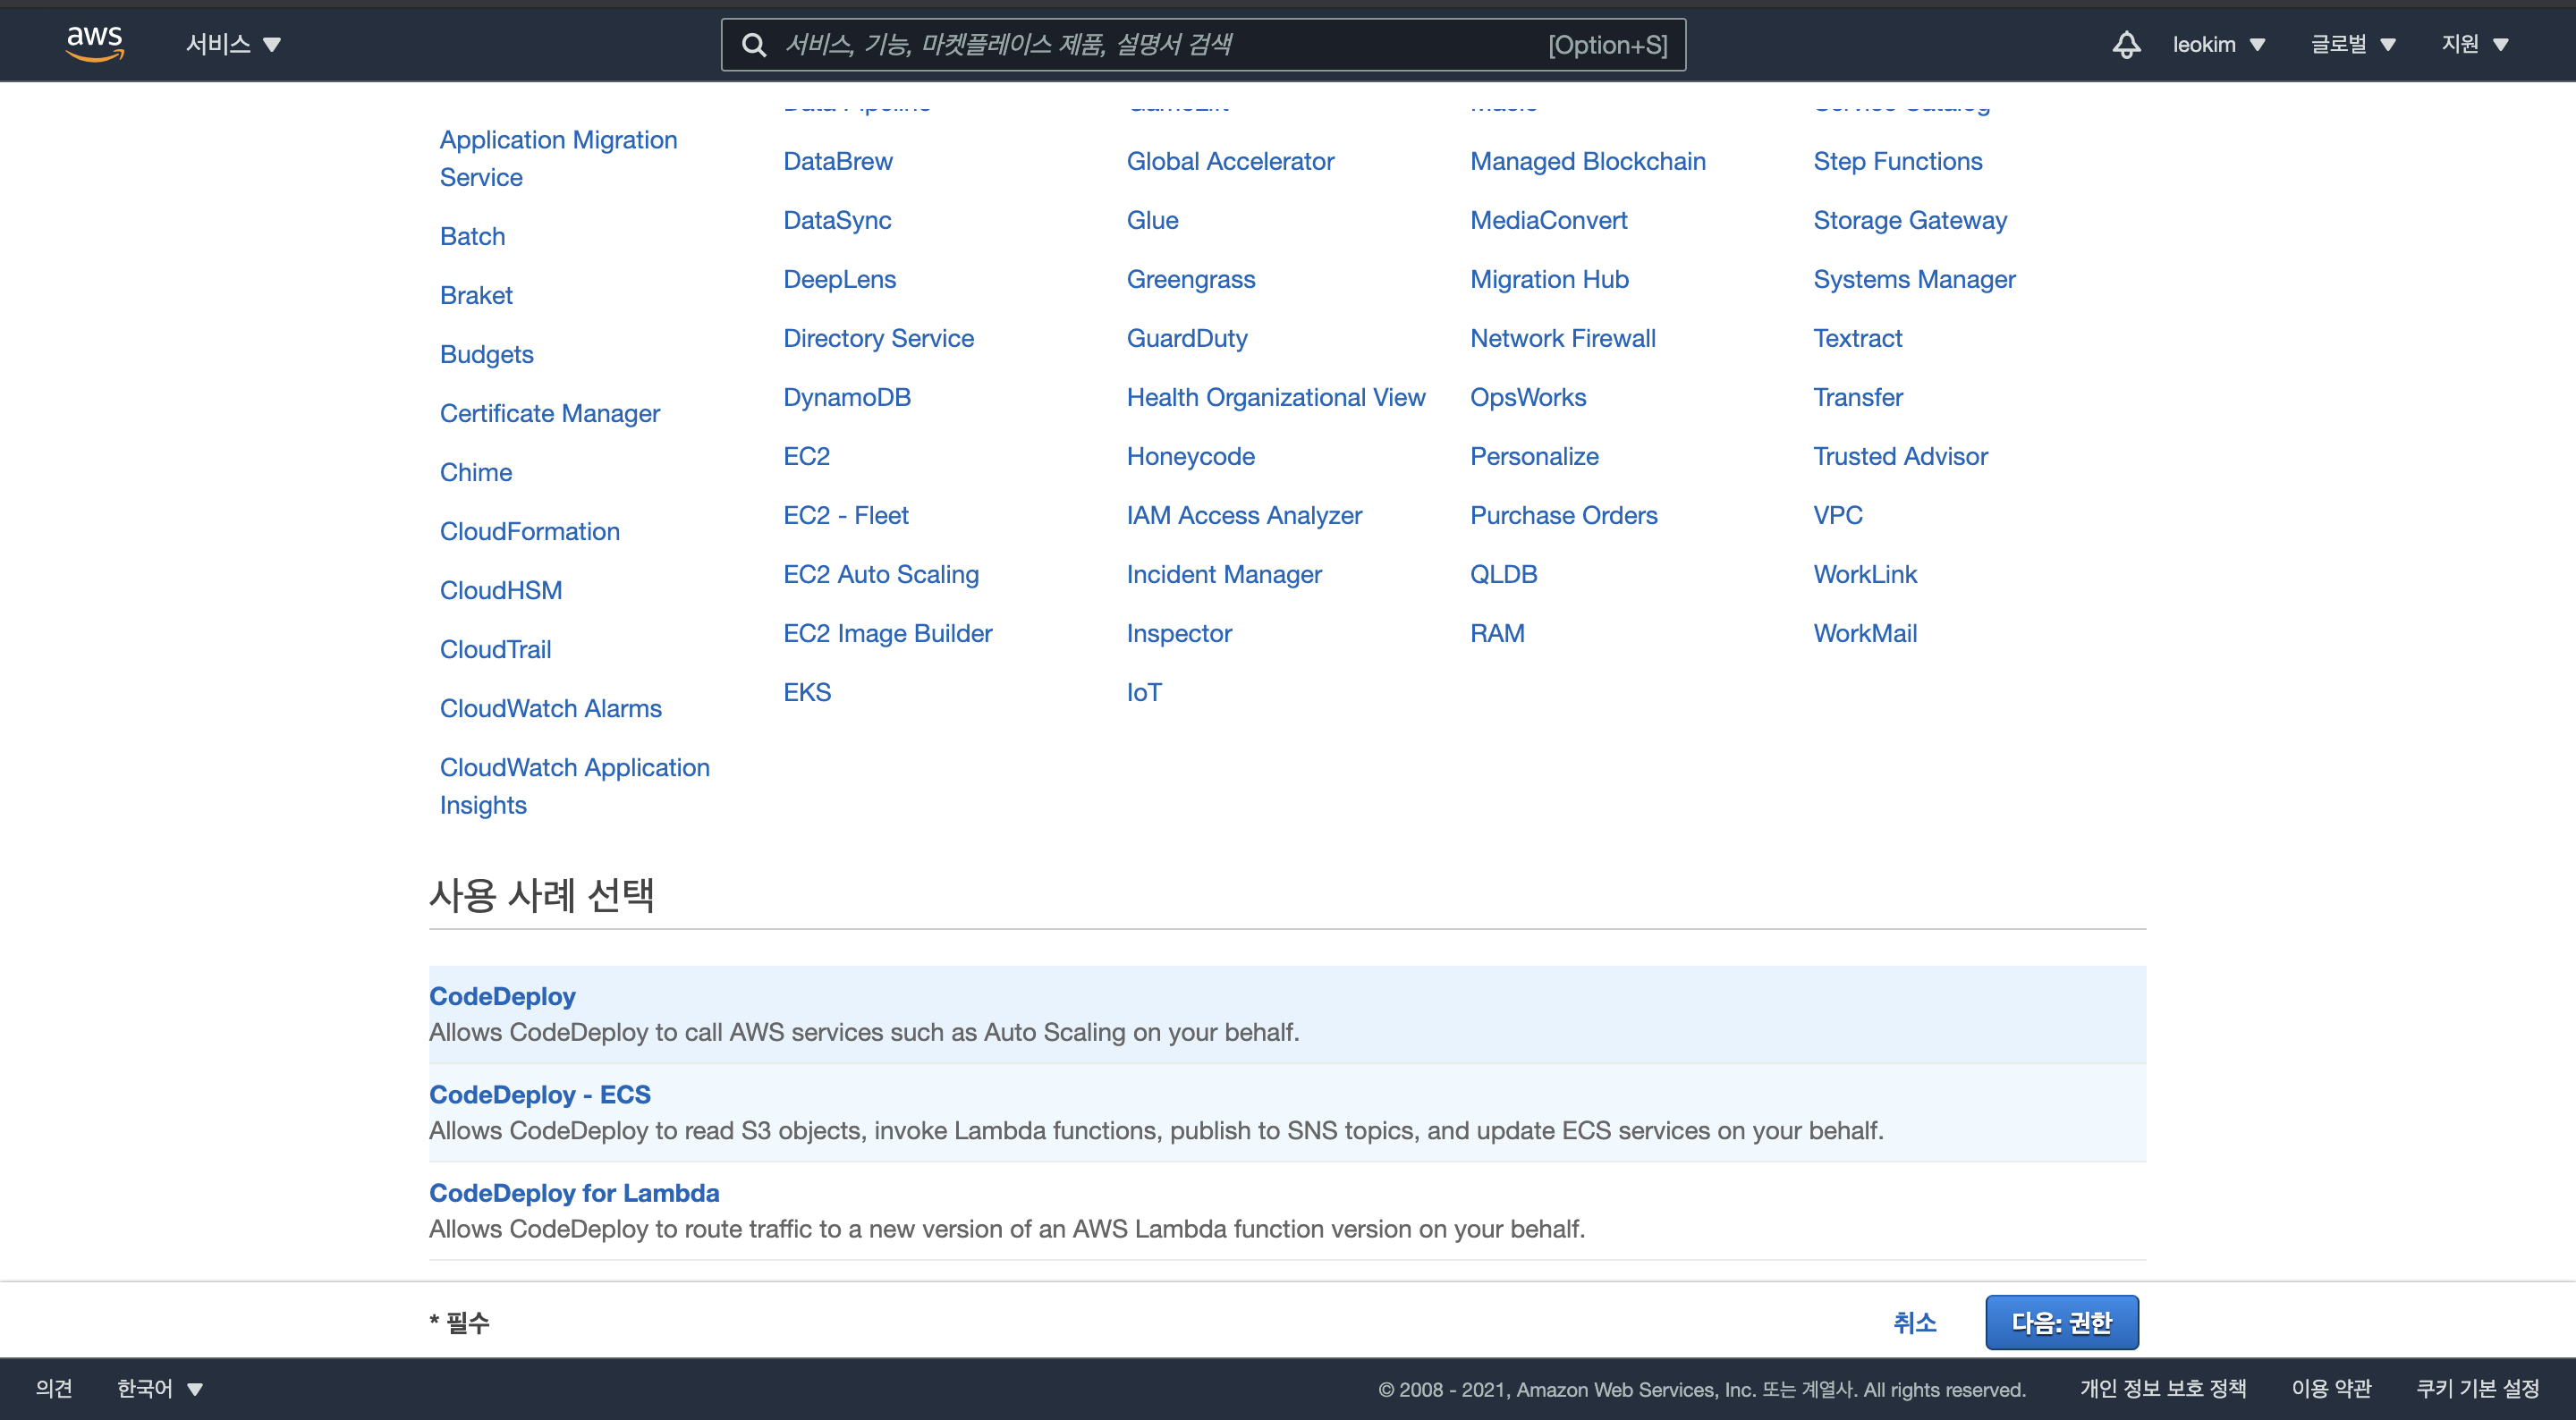Select the VPC service icon
Viewport: 2576px width, 1420px height.
pos(1838,514)
